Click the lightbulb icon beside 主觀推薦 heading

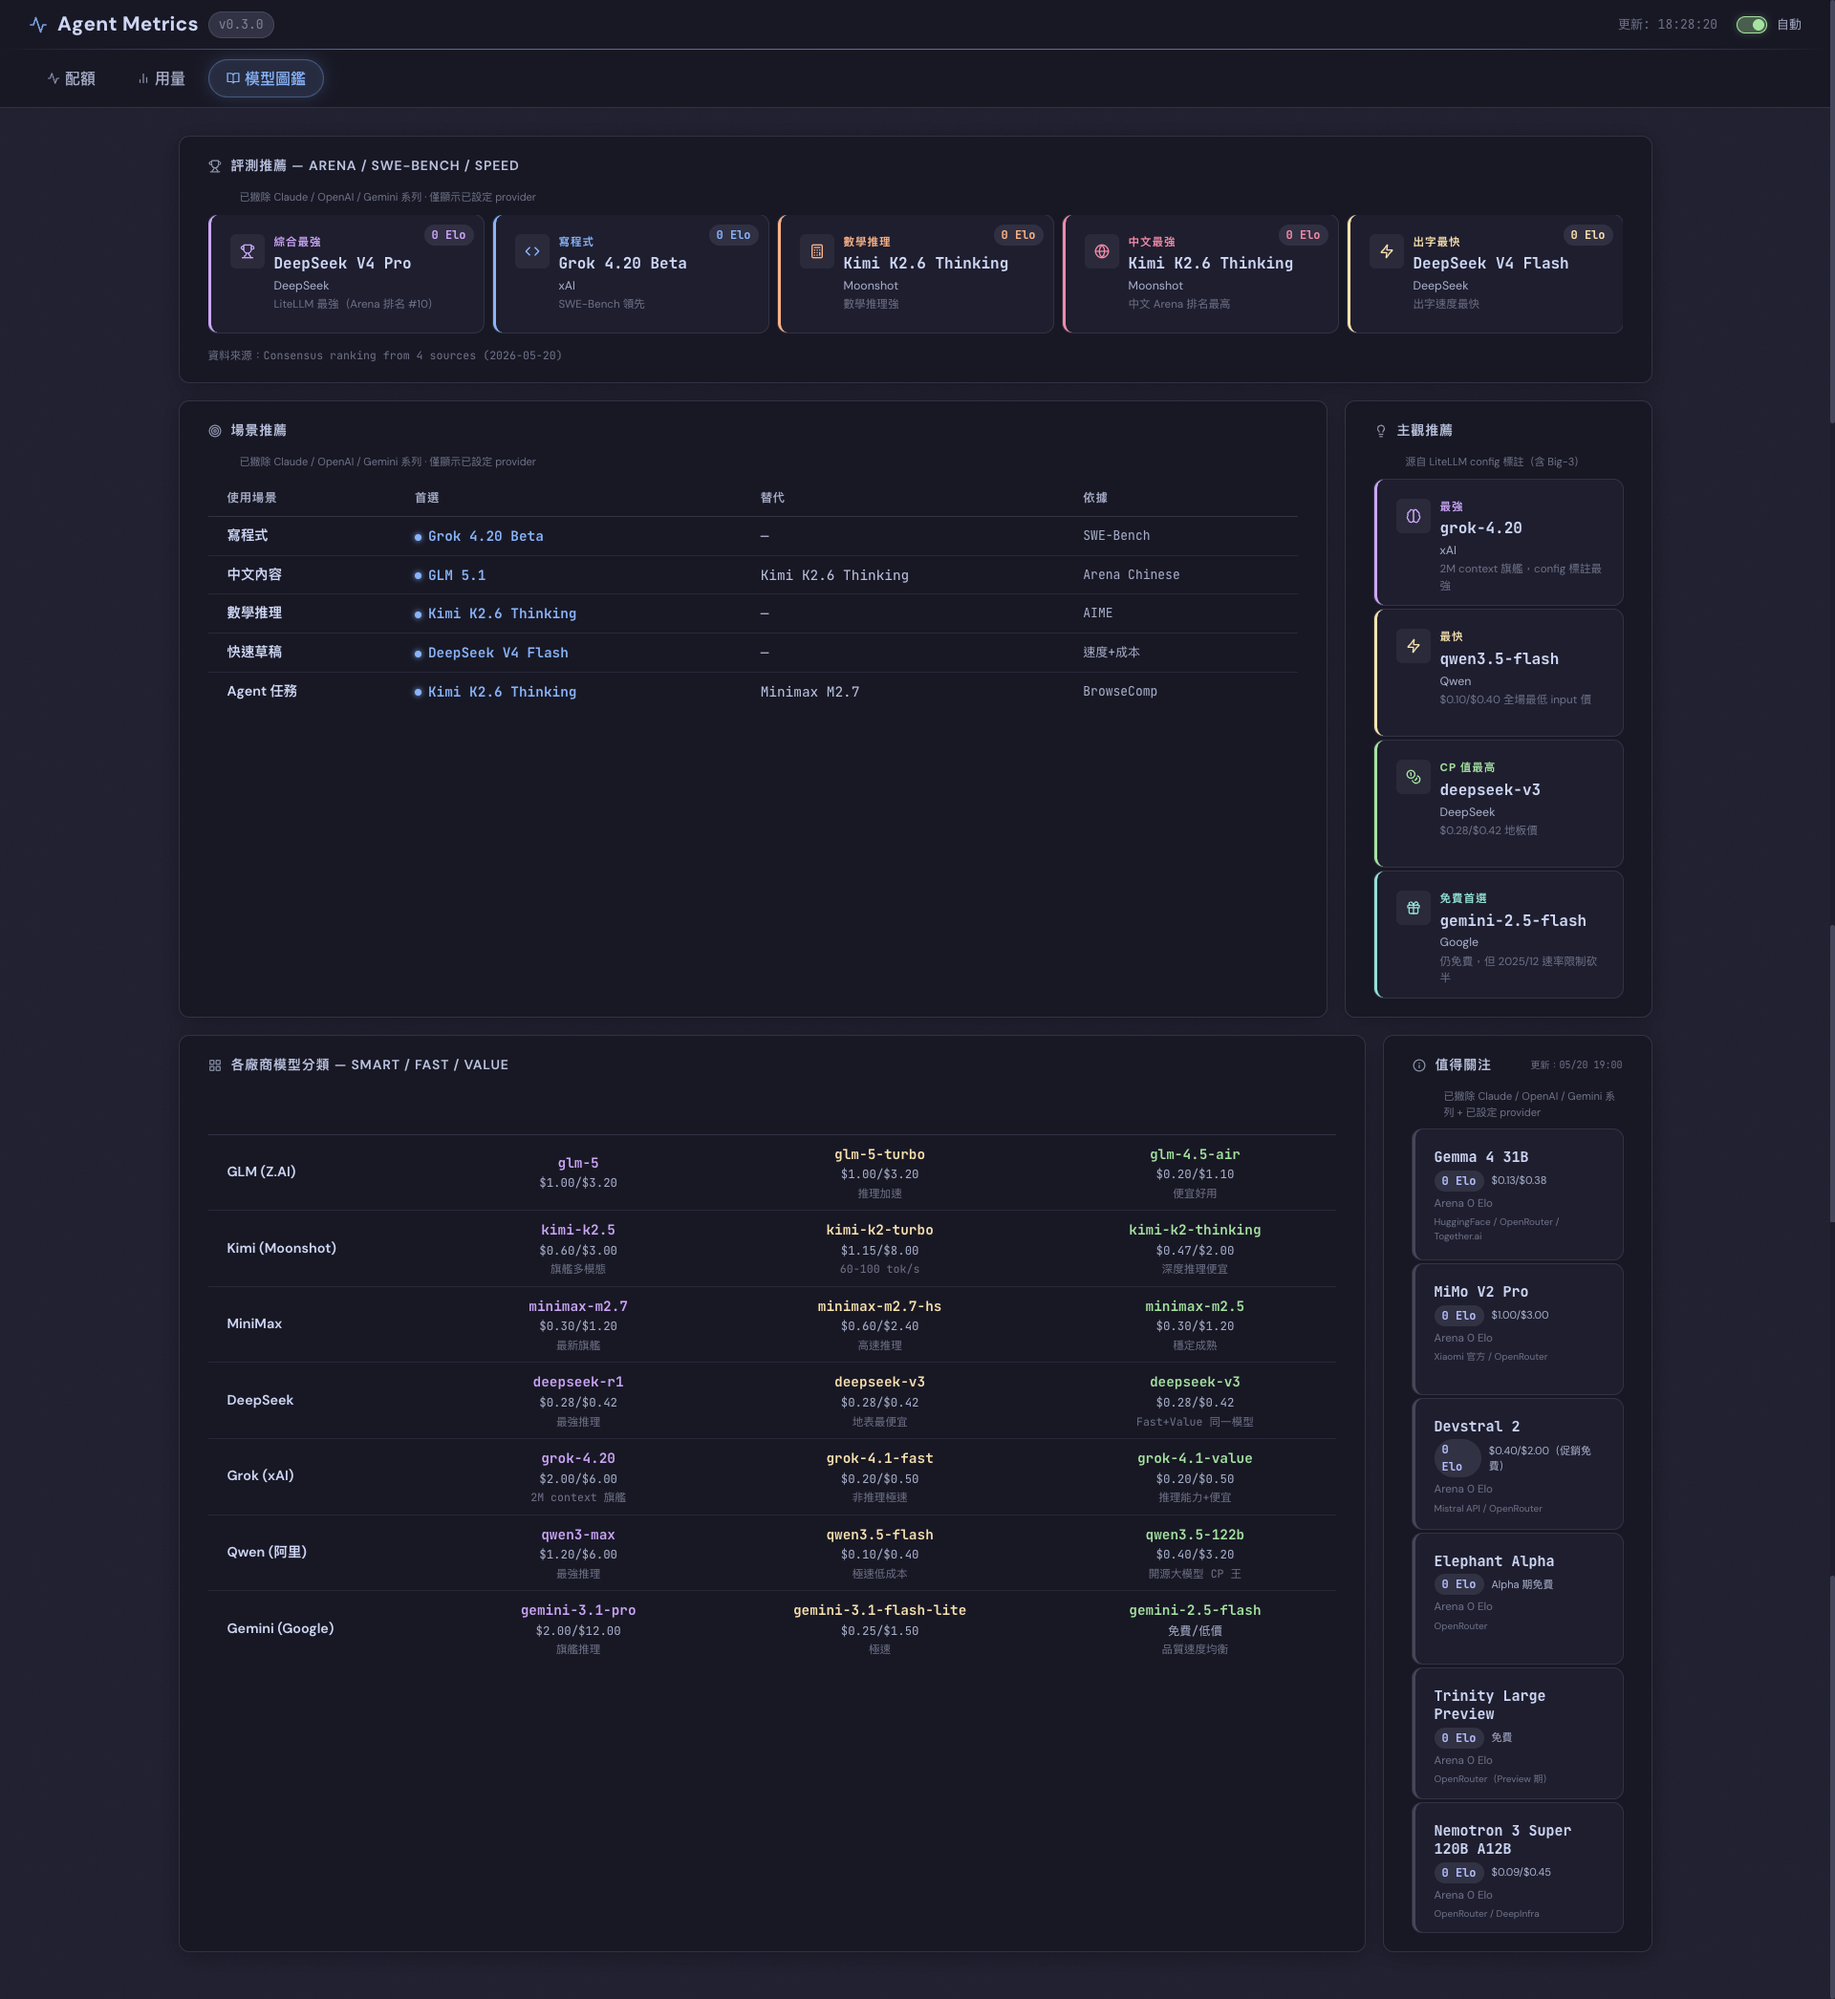[1381, 431]
